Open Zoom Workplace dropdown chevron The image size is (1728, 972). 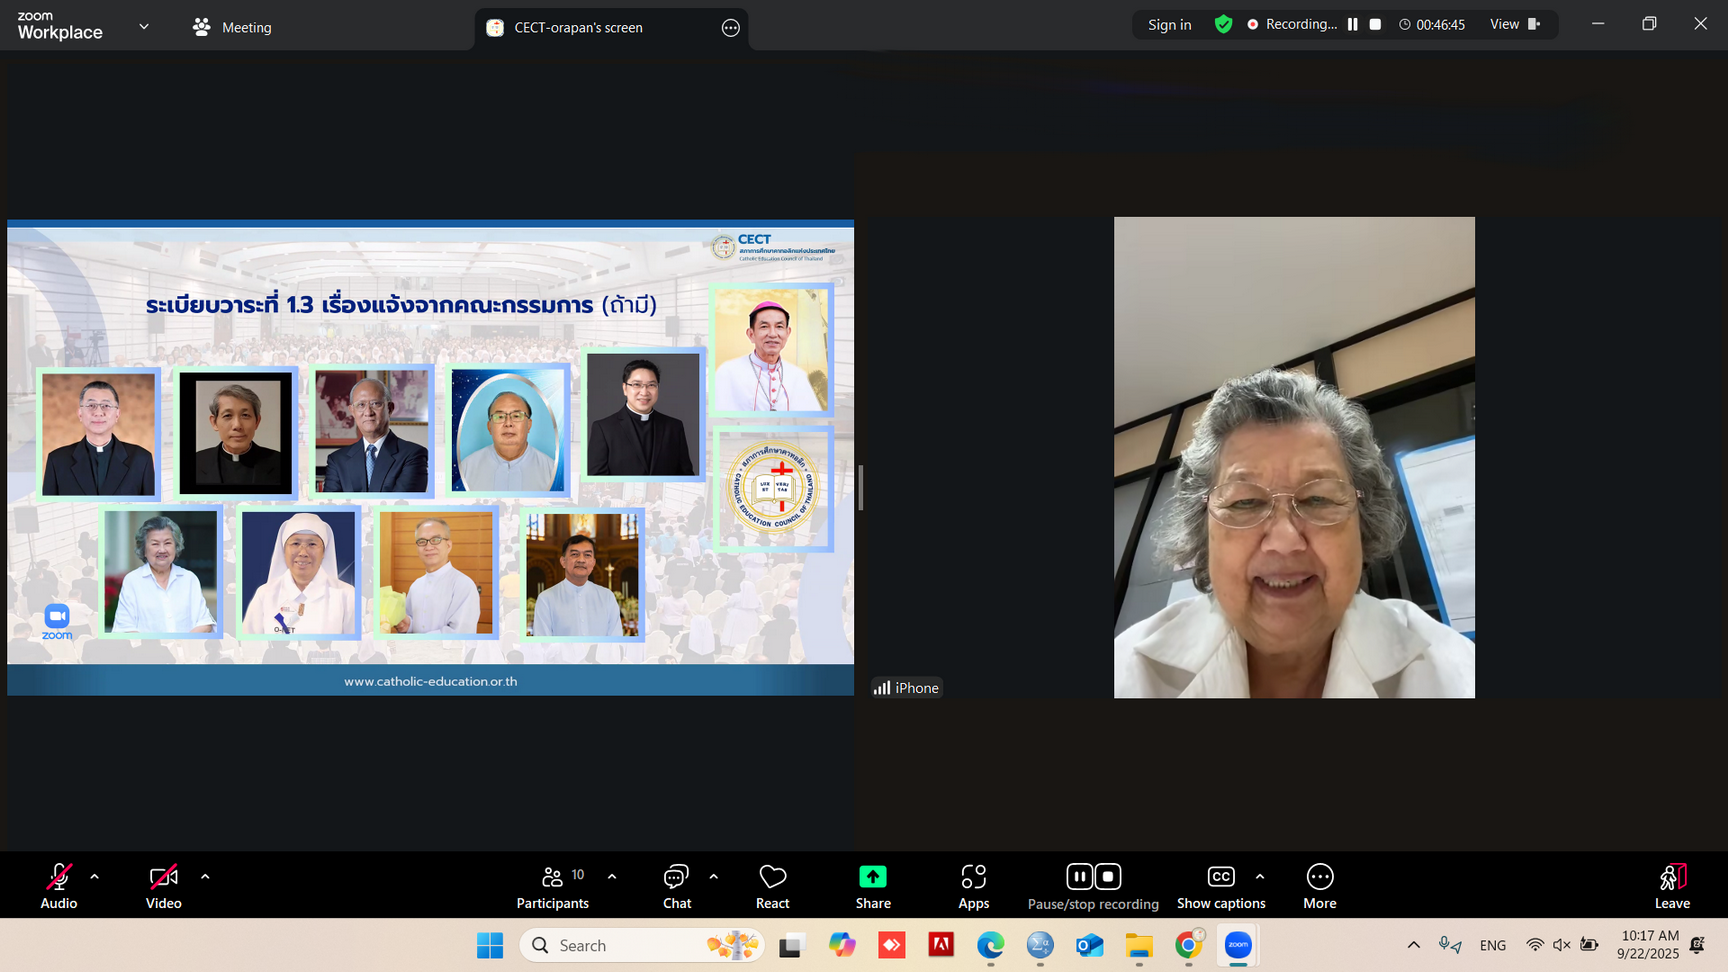pos(144,27)
